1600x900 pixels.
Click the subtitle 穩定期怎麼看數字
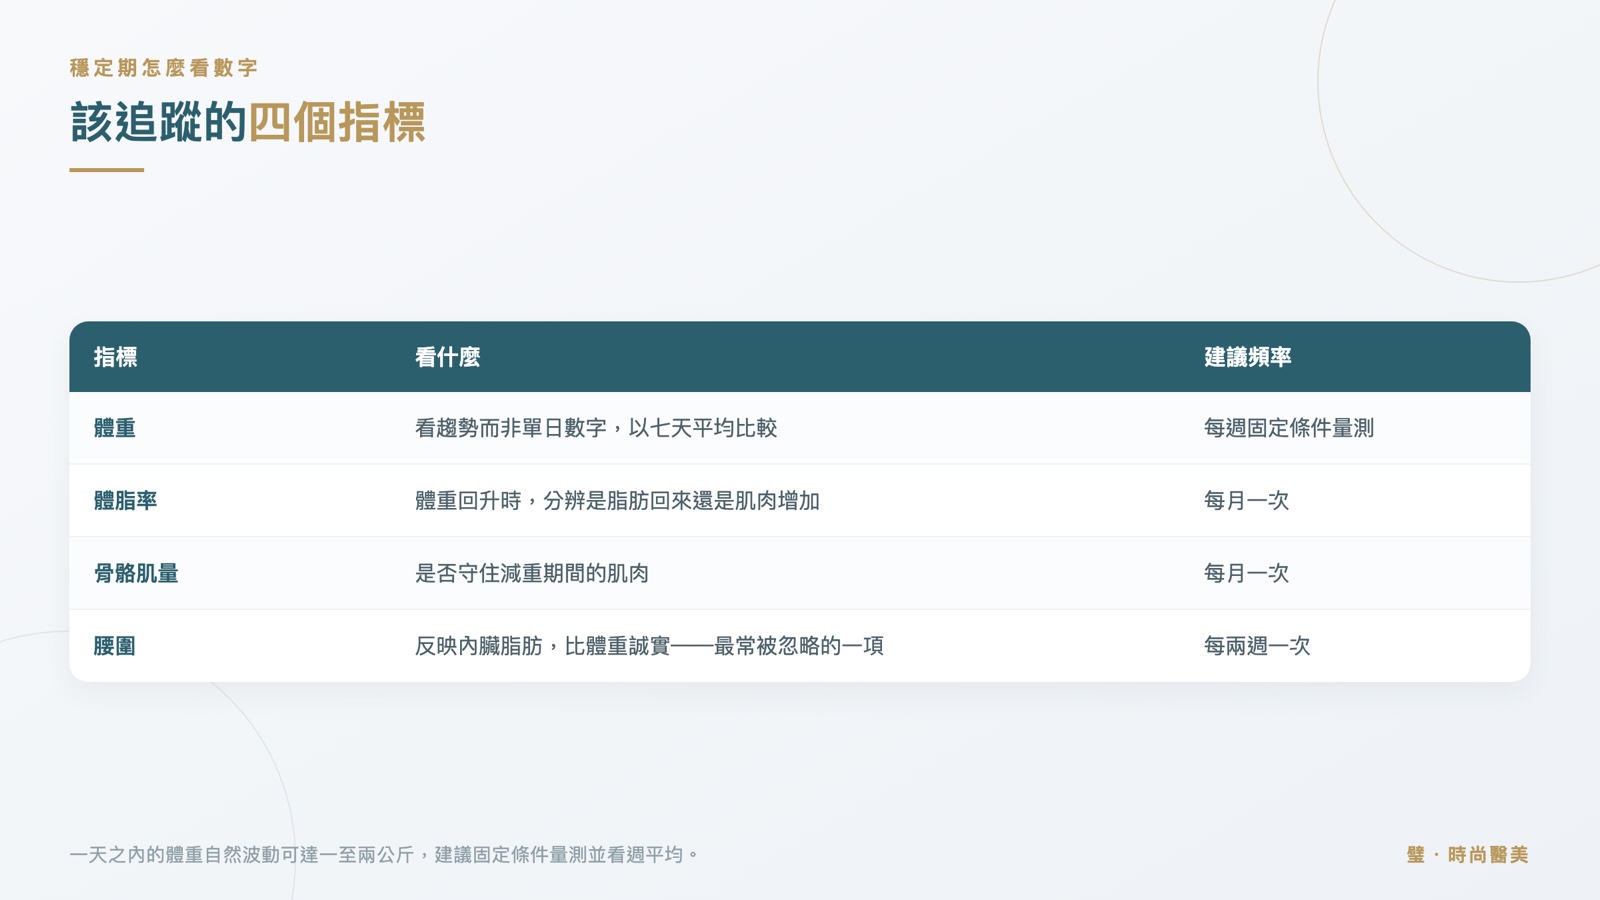pos(164,68)
